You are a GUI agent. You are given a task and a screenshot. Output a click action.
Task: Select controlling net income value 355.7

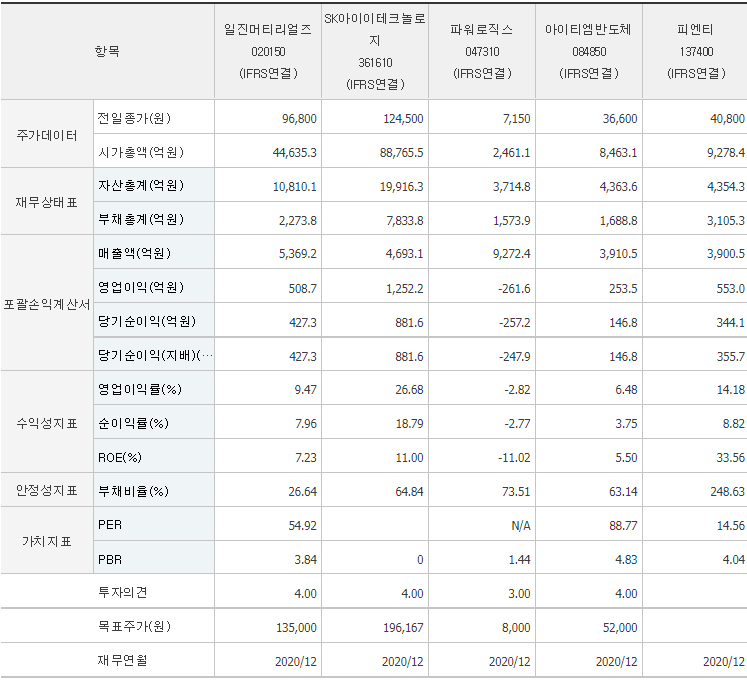730,356
